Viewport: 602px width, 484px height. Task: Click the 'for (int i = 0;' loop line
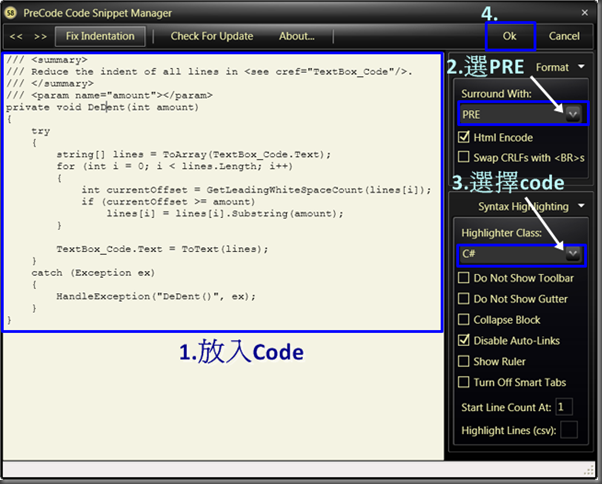pyautogui.click(x=175, y=166)
